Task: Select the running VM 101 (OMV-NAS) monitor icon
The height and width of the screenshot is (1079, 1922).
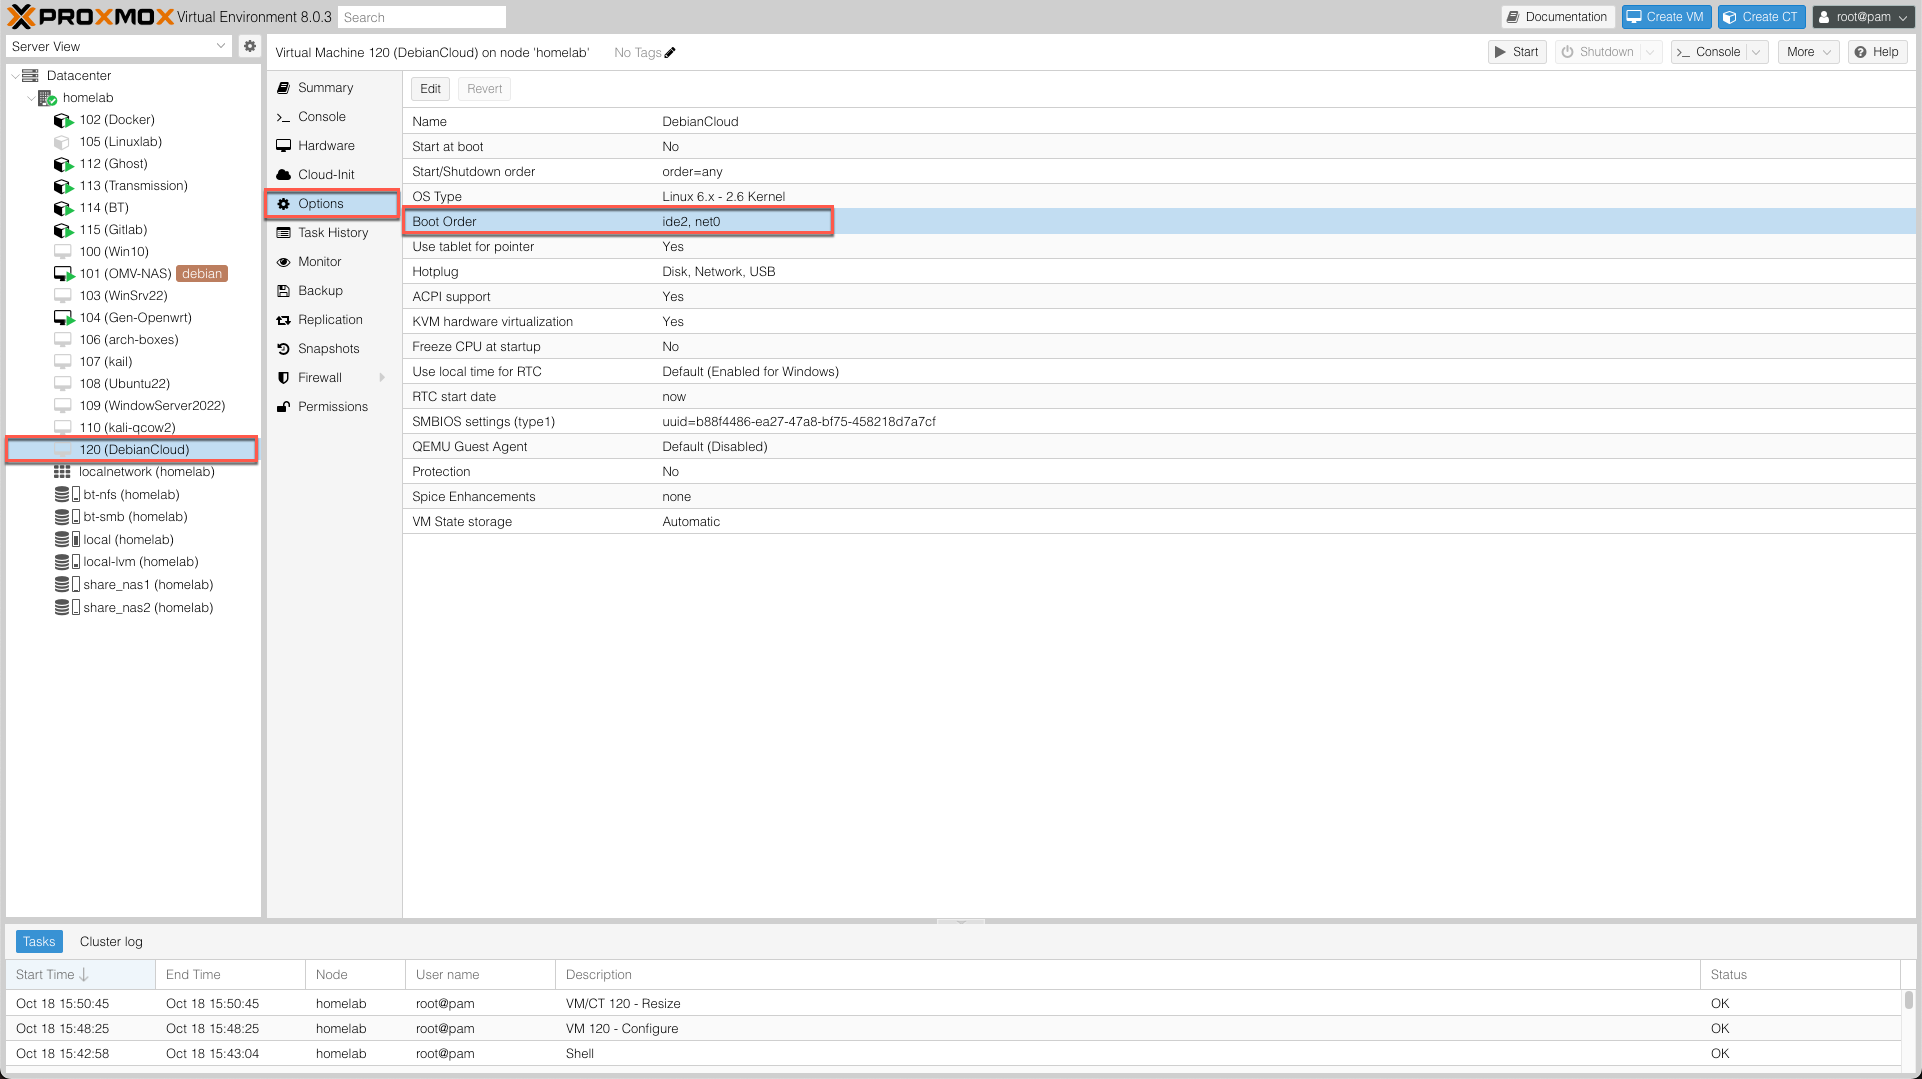Action: tap(63, 274)
